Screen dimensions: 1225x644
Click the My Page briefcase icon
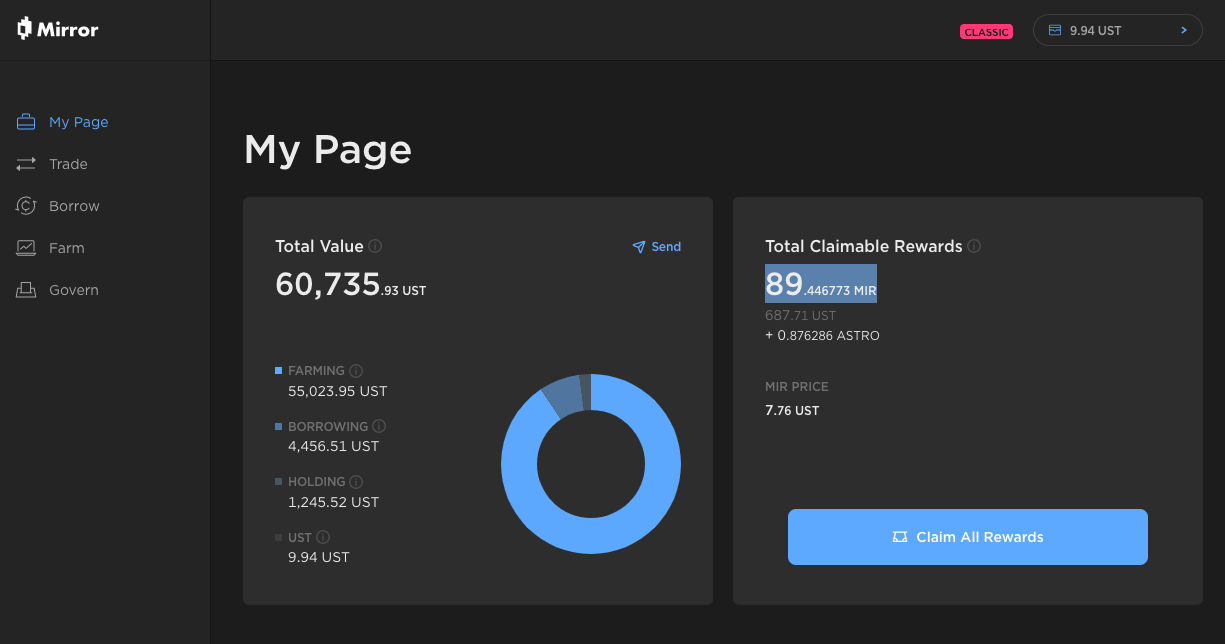coord(26,122)
